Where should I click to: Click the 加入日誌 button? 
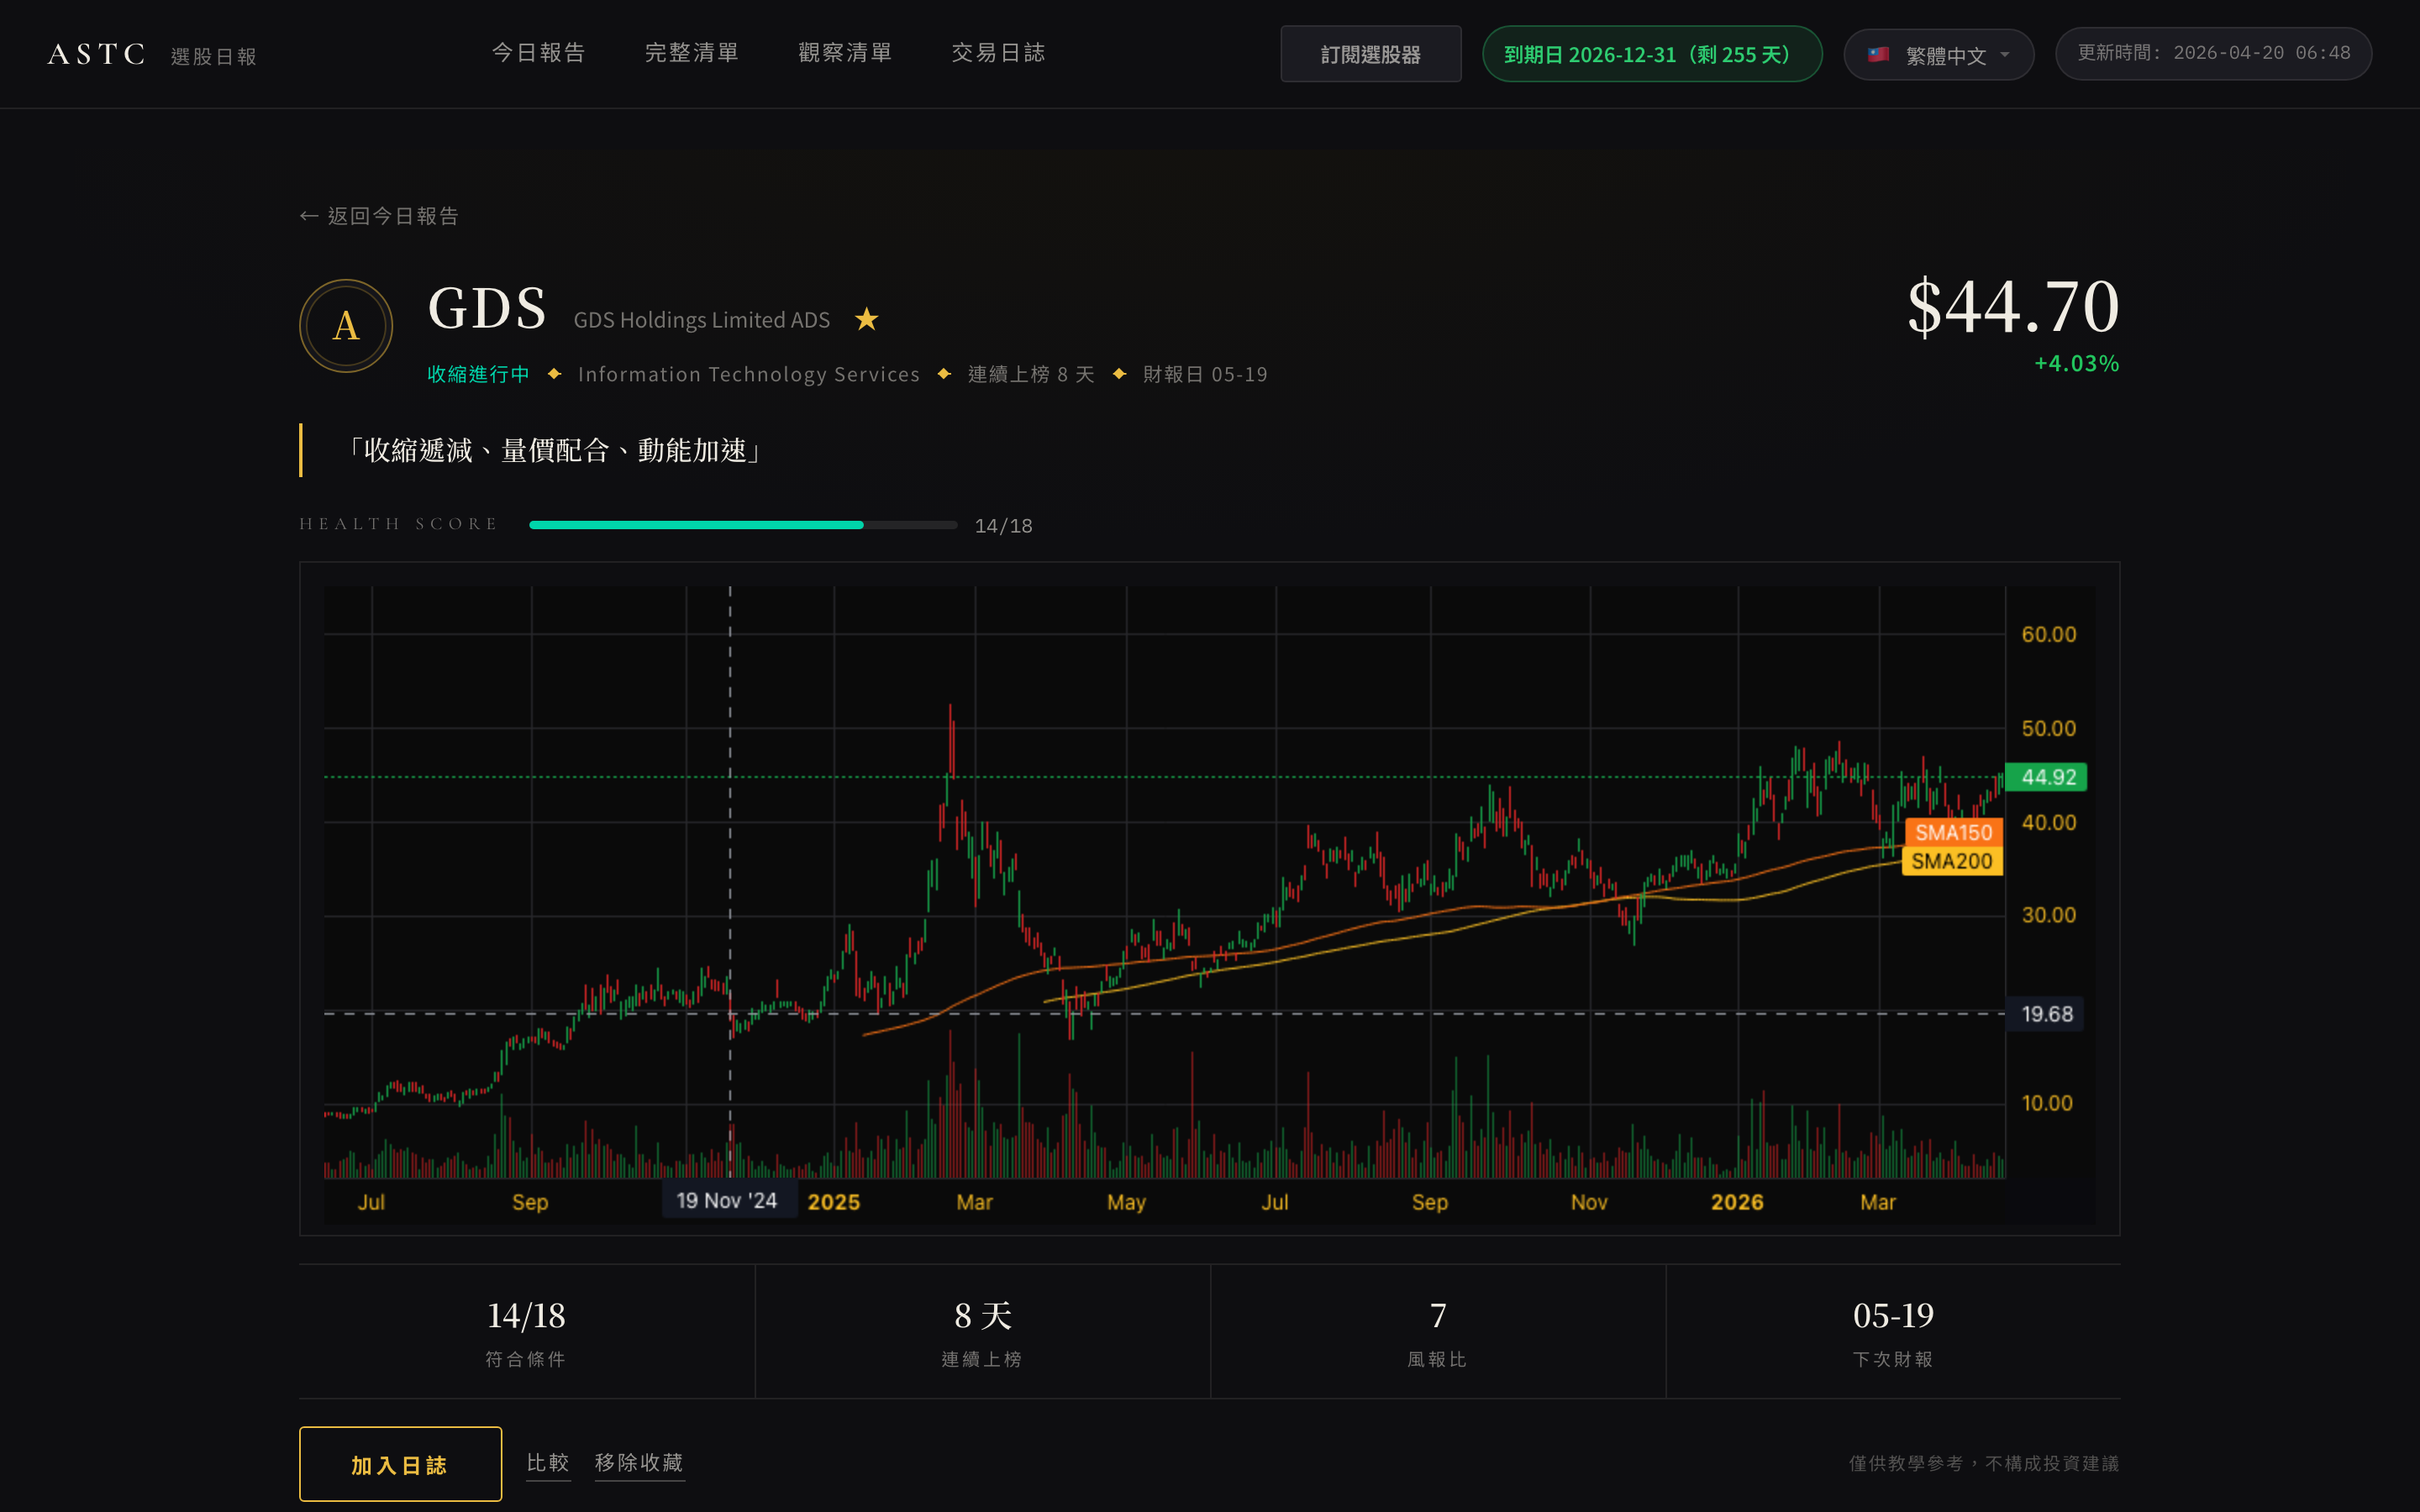(400, 1464)
